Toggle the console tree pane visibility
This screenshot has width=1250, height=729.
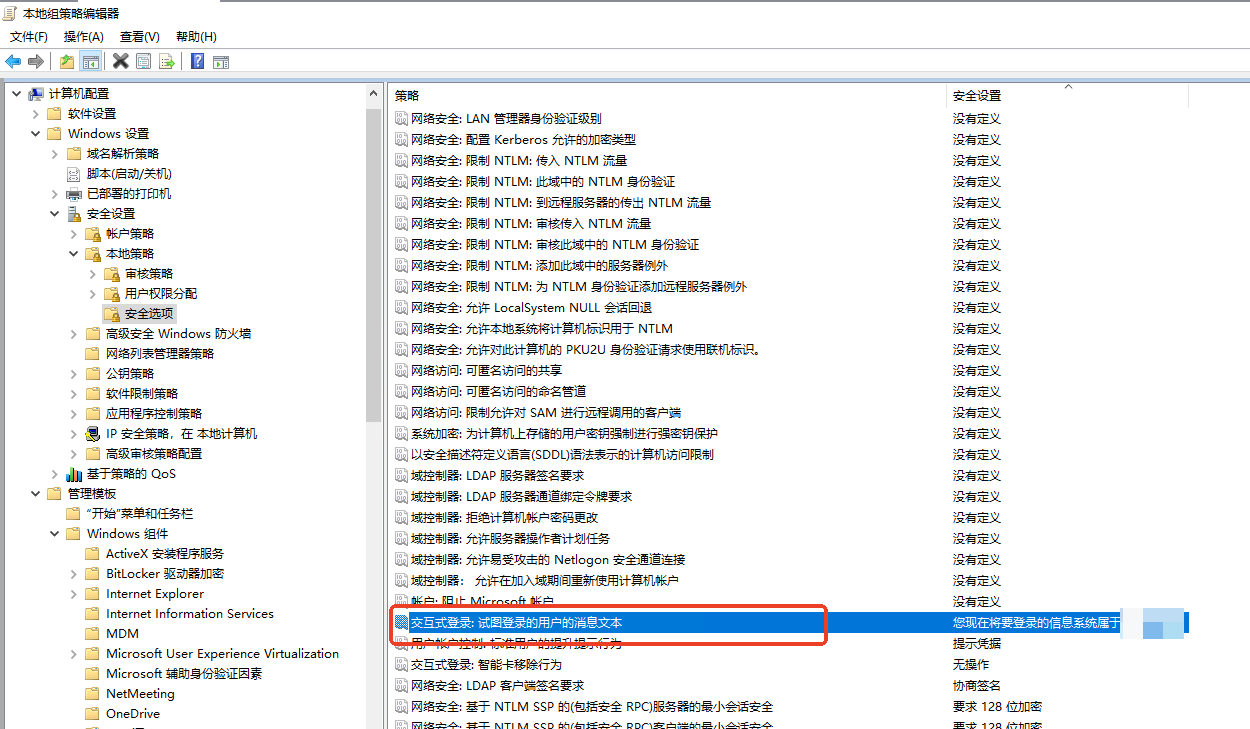coord(90,61)
